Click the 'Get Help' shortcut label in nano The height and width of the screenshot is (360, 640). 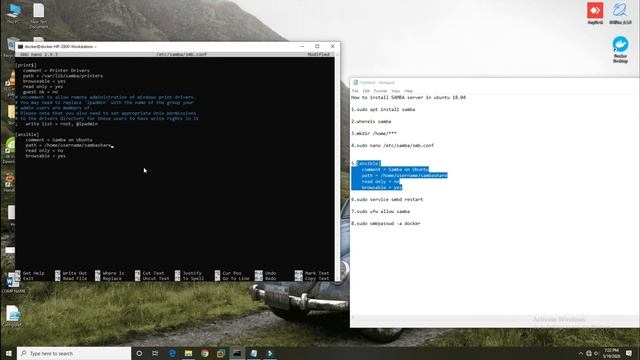click(33, 273)
